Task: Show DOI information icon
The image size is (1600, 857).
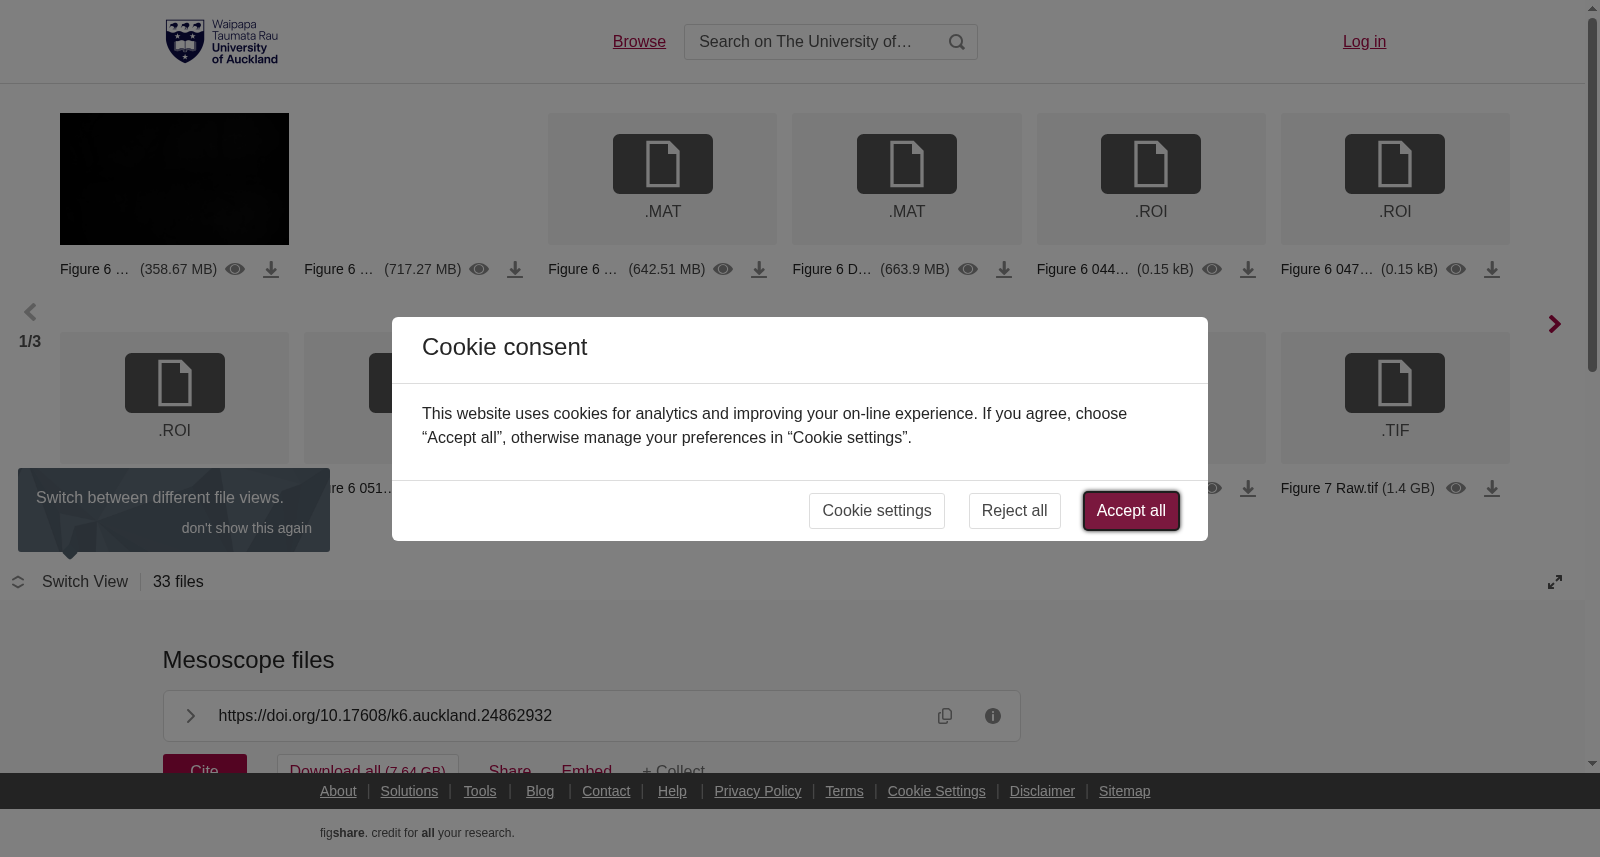Action: tap(993, 716)
